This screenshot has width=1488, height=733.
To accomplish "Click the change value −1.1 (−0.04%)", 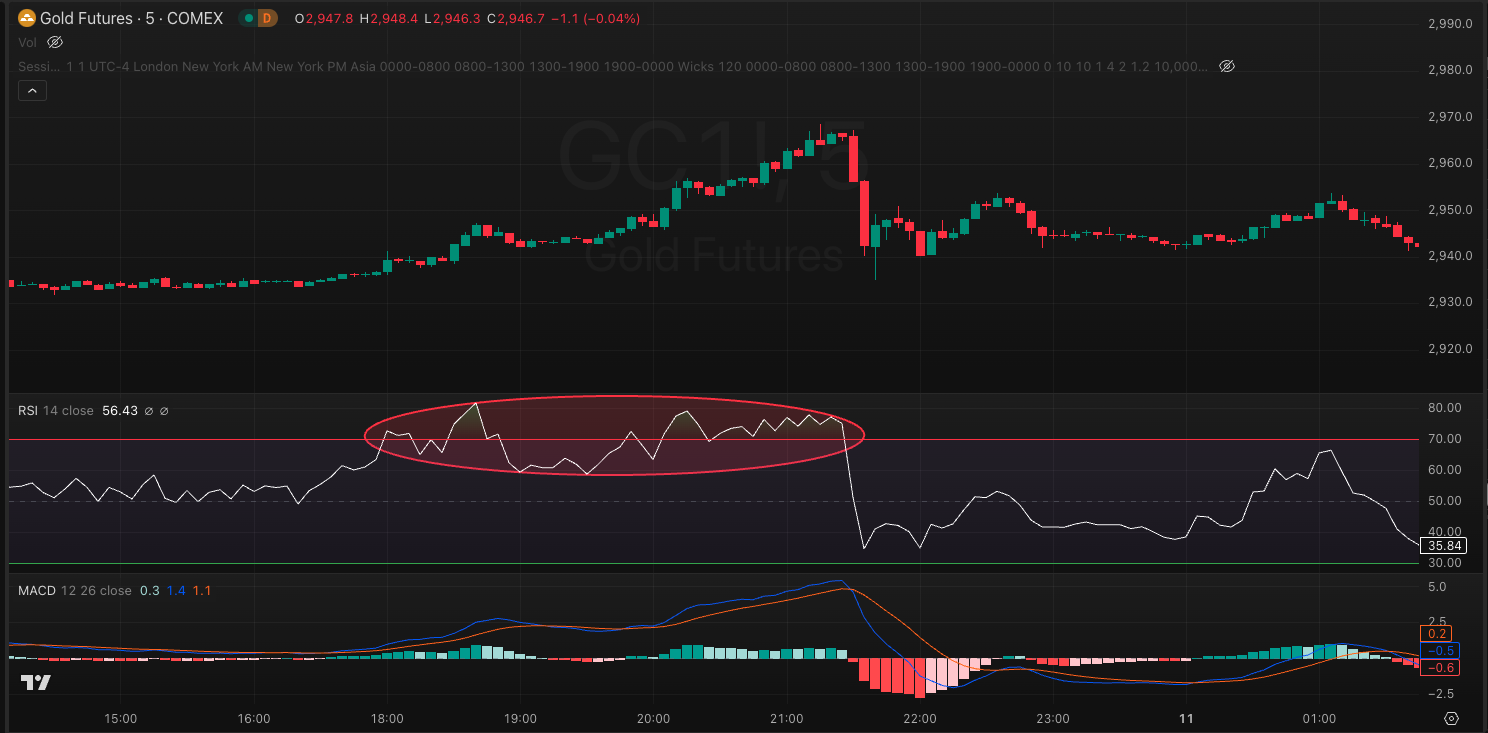I will [x=597, y=18].
